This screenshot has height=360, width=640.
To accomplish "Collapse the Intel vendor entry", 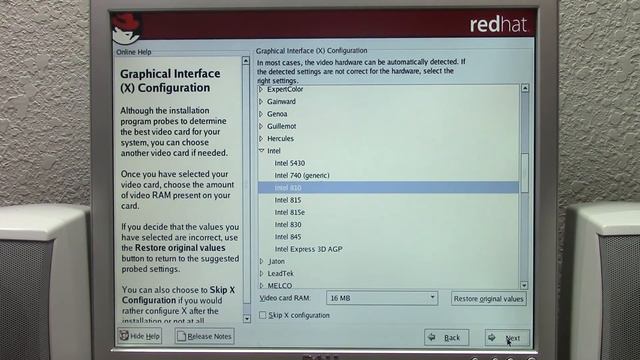I will pos(261,151).
